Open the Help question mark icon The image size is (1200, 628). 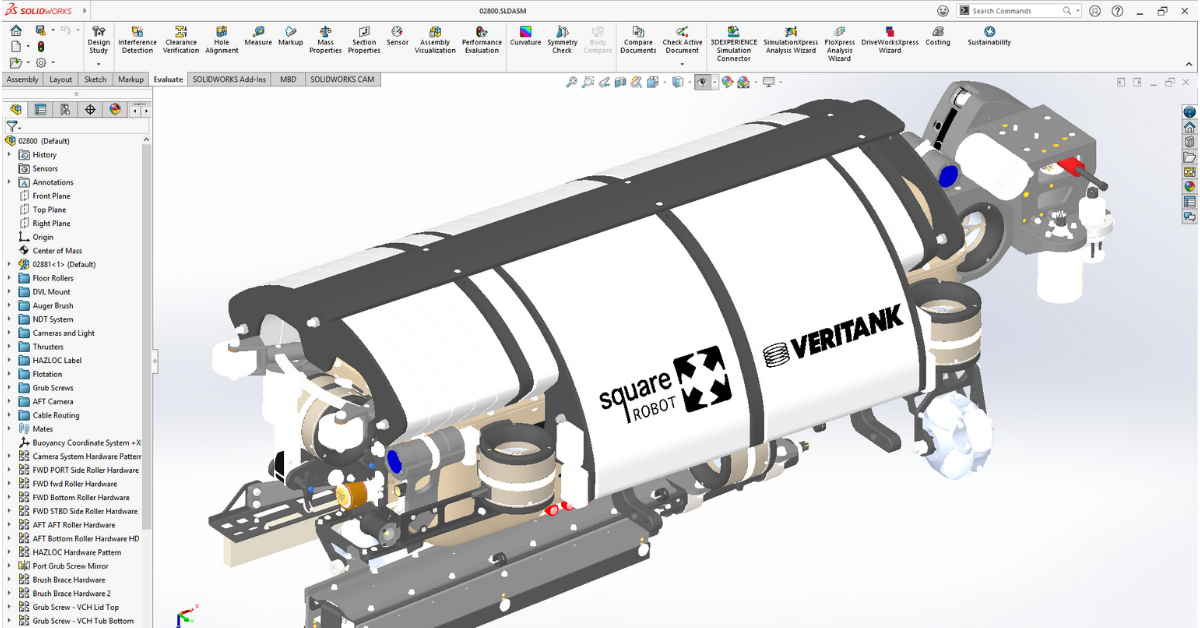(1117, 10)
